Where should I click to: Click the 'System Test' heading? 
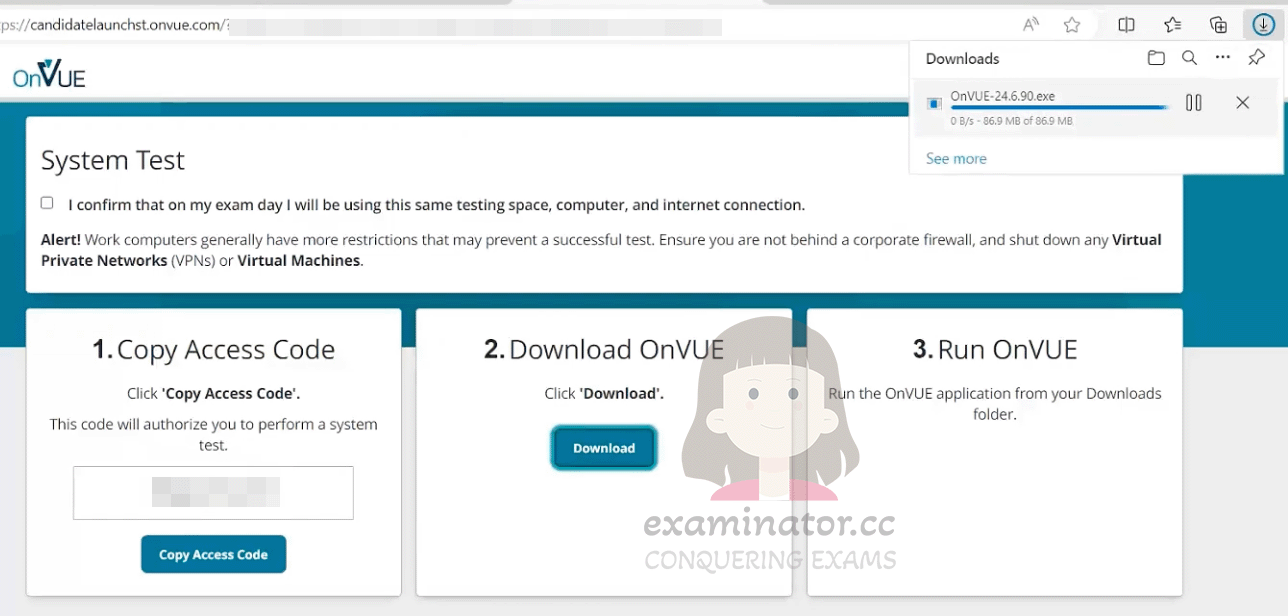pyautogui.click(x=113, y=160)
